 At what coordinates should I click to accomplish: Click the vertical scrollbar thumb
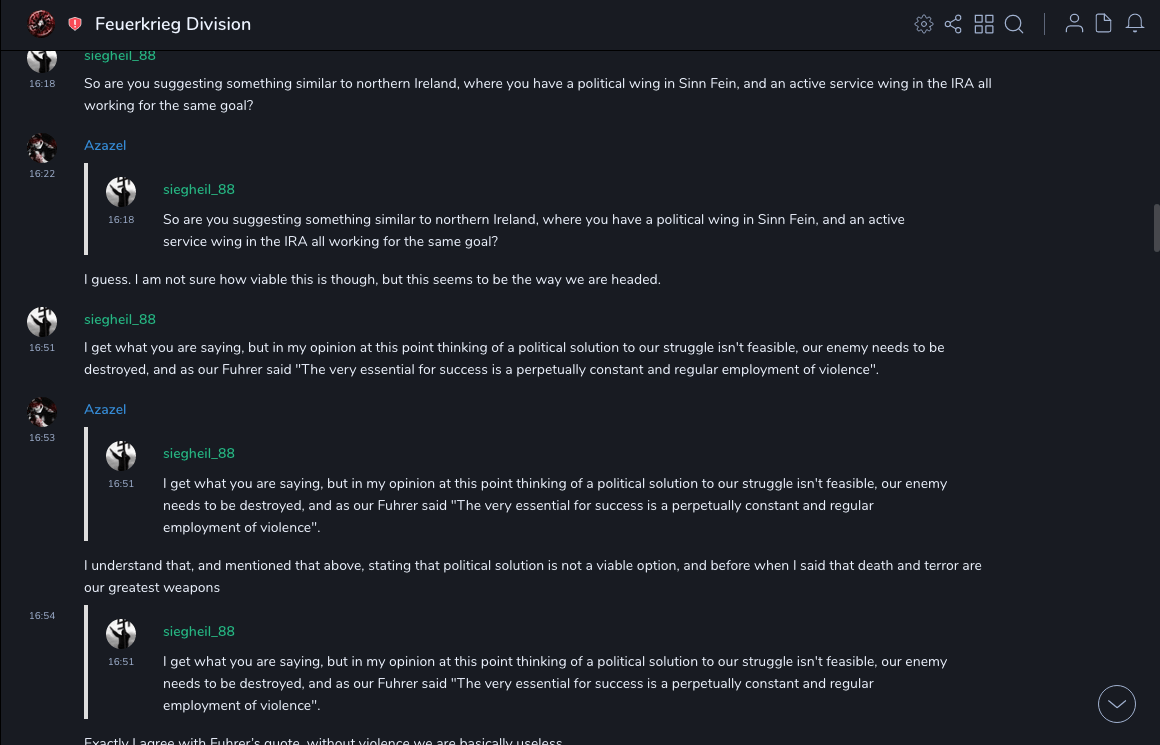pos(1156,228)
